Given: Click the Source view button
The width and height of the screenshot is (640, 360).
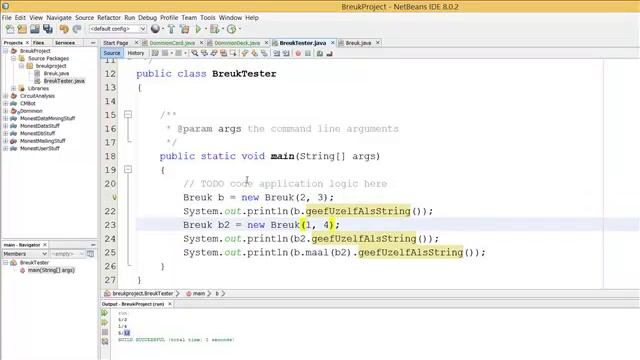Looking at the screenshot, I should [x=111, y=53].
